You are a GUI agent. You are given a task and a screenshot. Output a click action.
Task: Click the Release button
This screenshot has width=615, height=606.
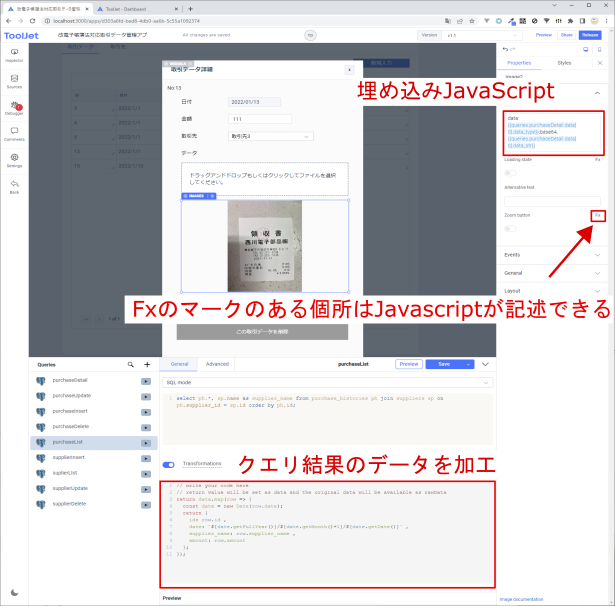pos(590,35)
